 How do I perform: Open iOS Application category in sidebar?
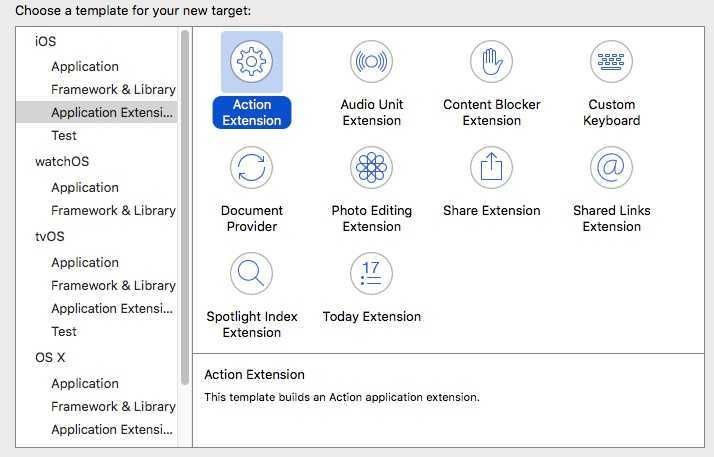tap(85, 66)
